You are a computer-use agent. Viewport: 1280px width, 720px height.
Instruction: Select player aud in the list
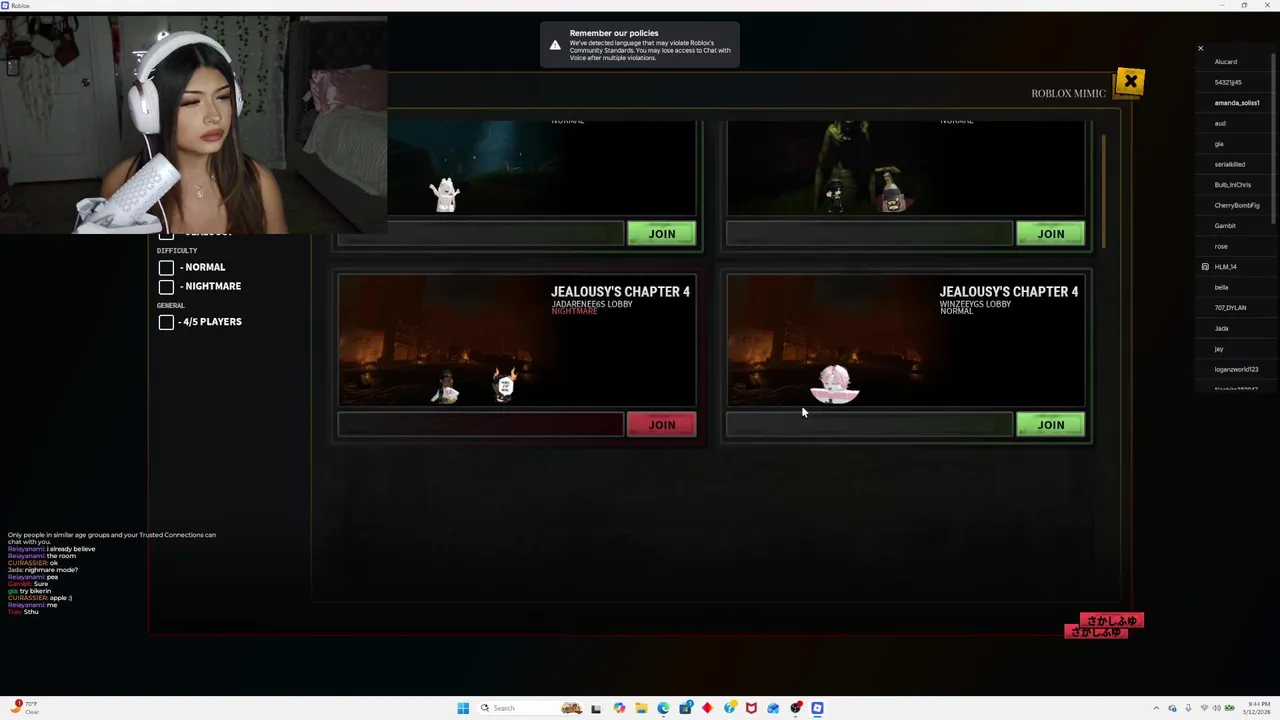(x=1220, y=123)
